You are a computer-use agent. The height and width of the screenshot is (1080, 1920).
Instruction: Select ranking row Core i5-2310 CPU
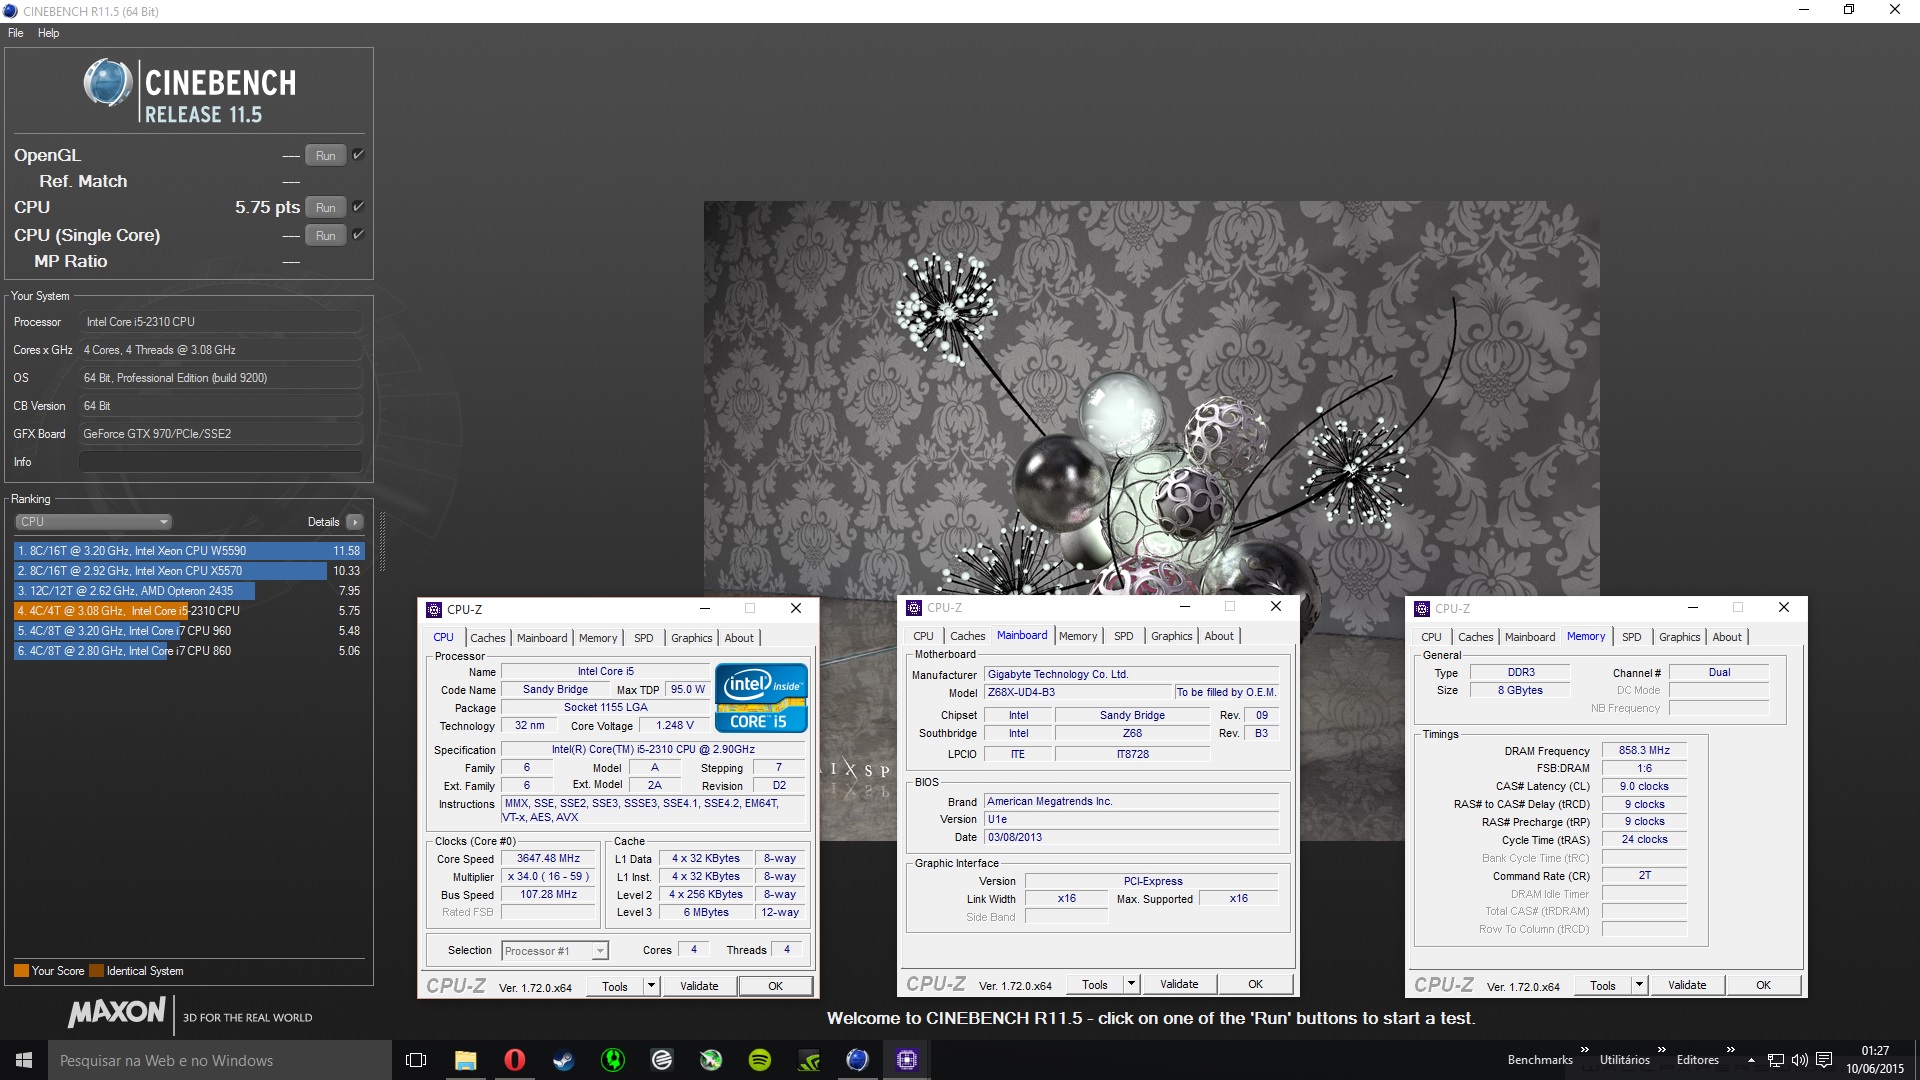(189, 611)
